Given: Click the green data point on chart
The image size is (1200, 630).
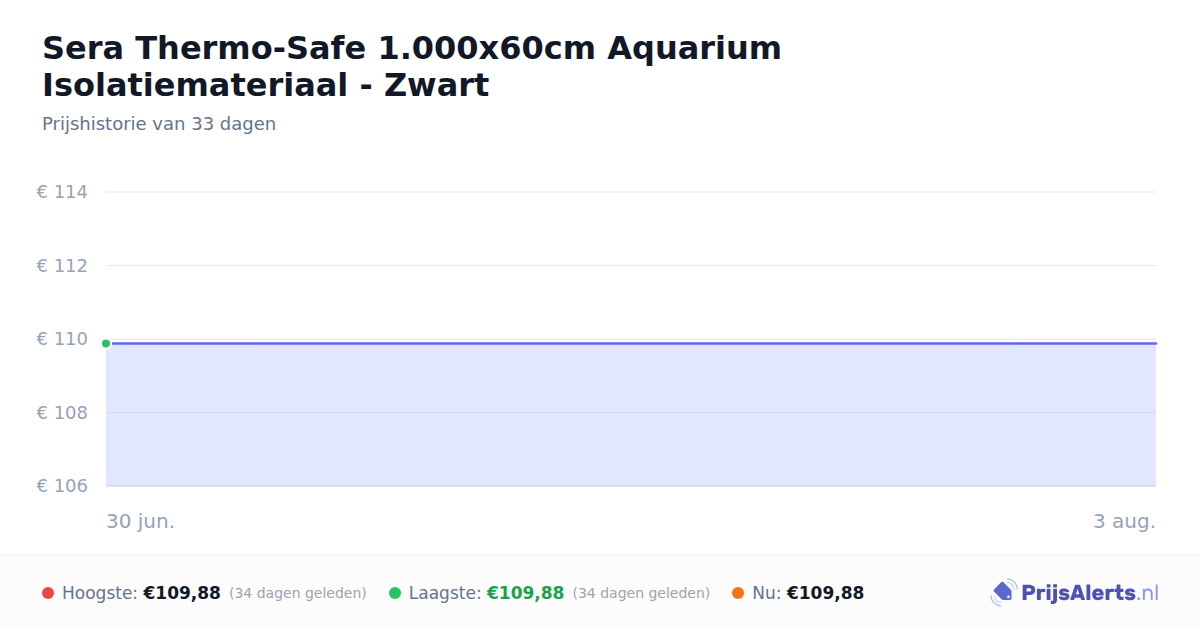Looking at the screenshot, I should point(106,343).
